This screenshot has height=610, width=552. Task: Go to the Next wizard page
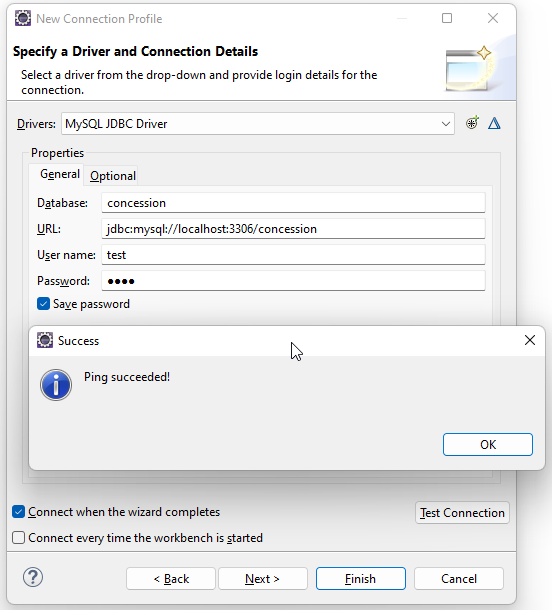coord(263,578)
